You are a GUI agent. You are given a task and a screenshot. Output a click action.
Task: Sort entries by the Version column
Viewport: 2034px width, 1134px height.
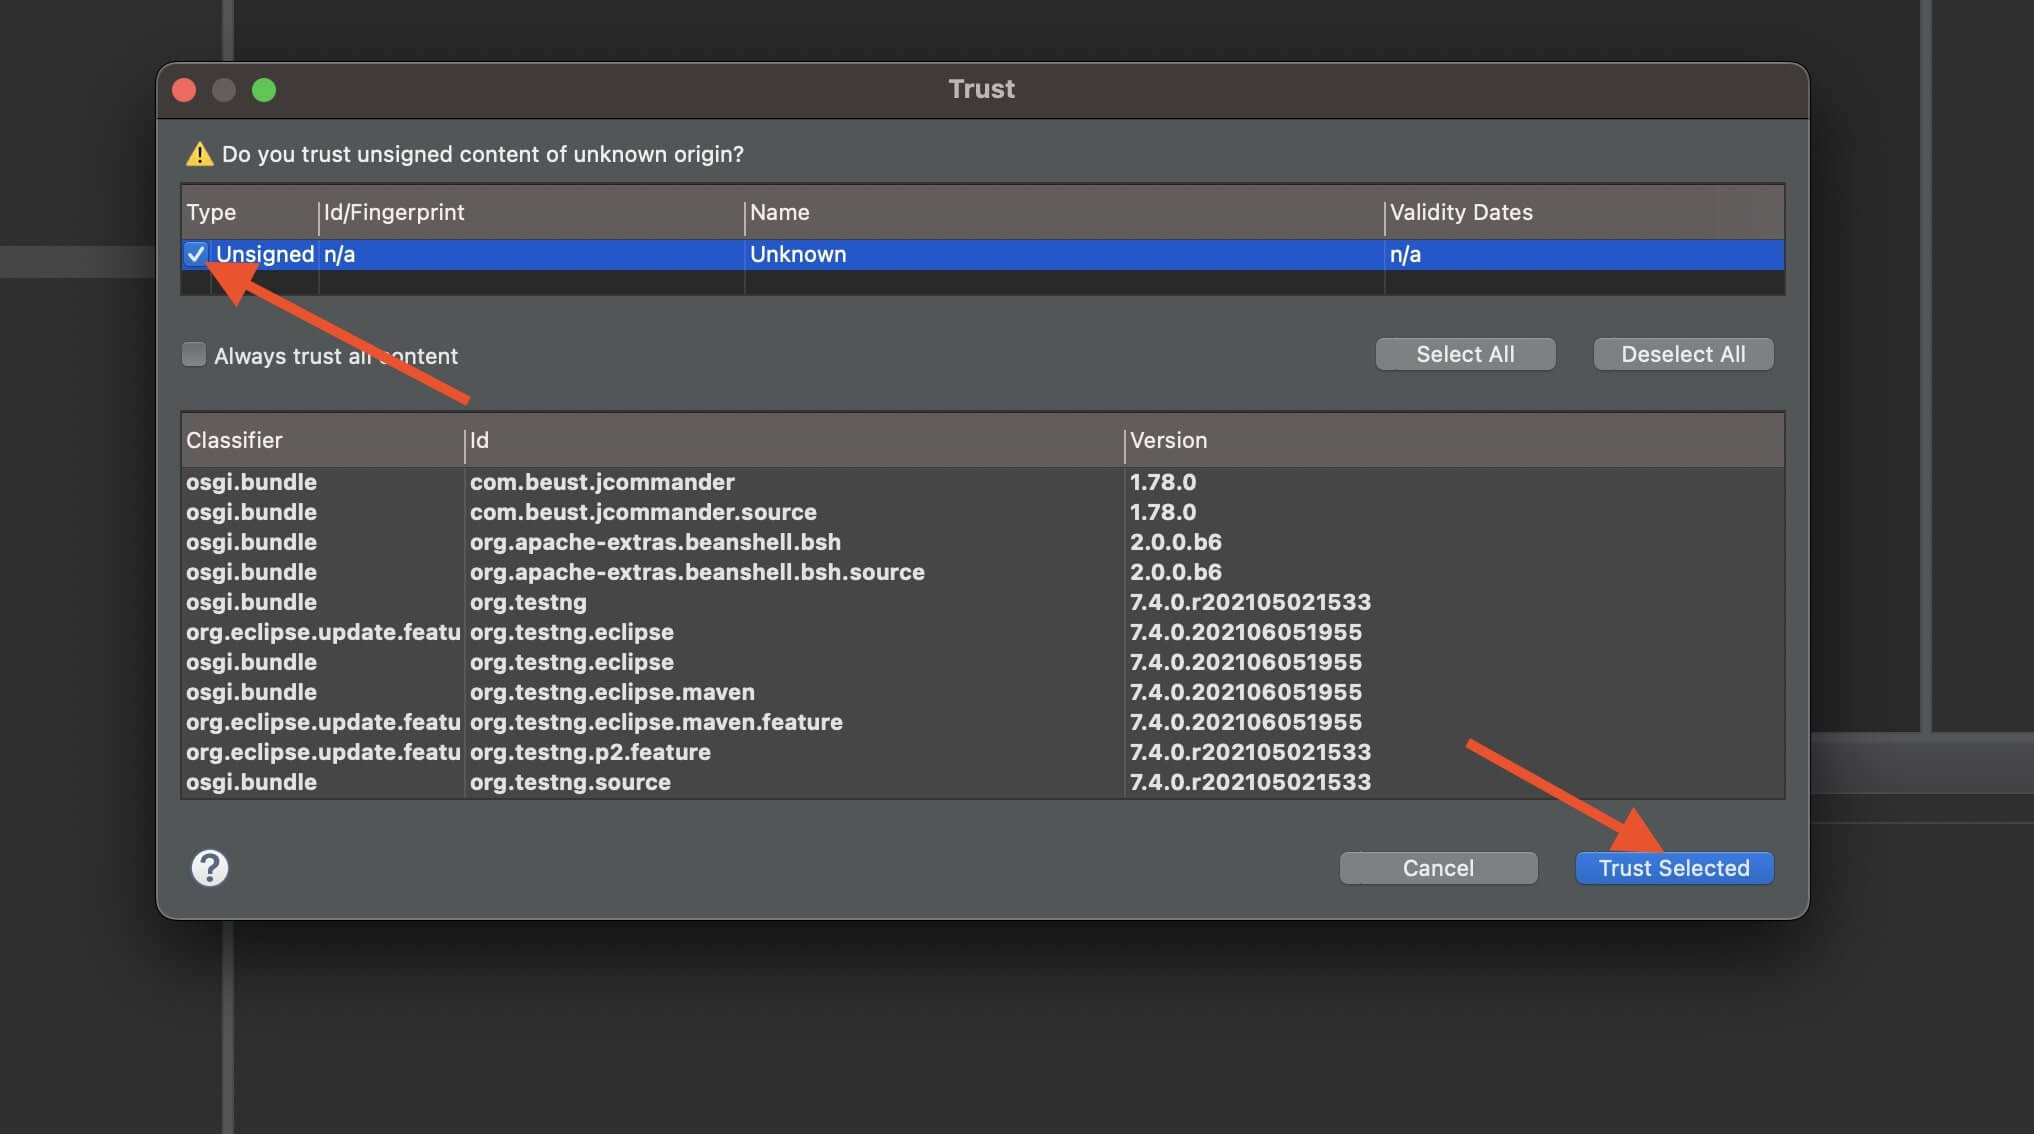[x=1167, y=440]
